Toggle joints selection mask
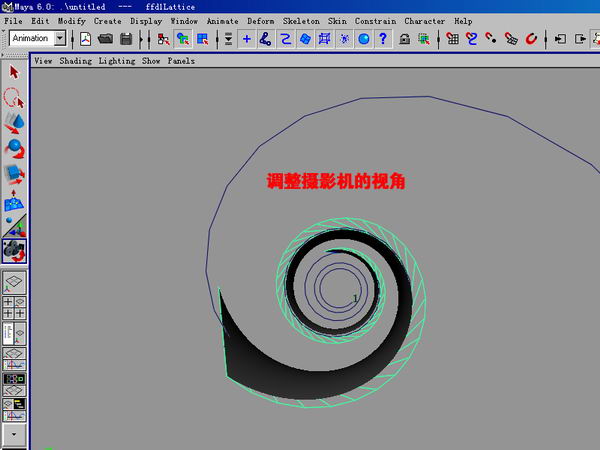Viewport: 600px width, 450px height. pos(266,39)
